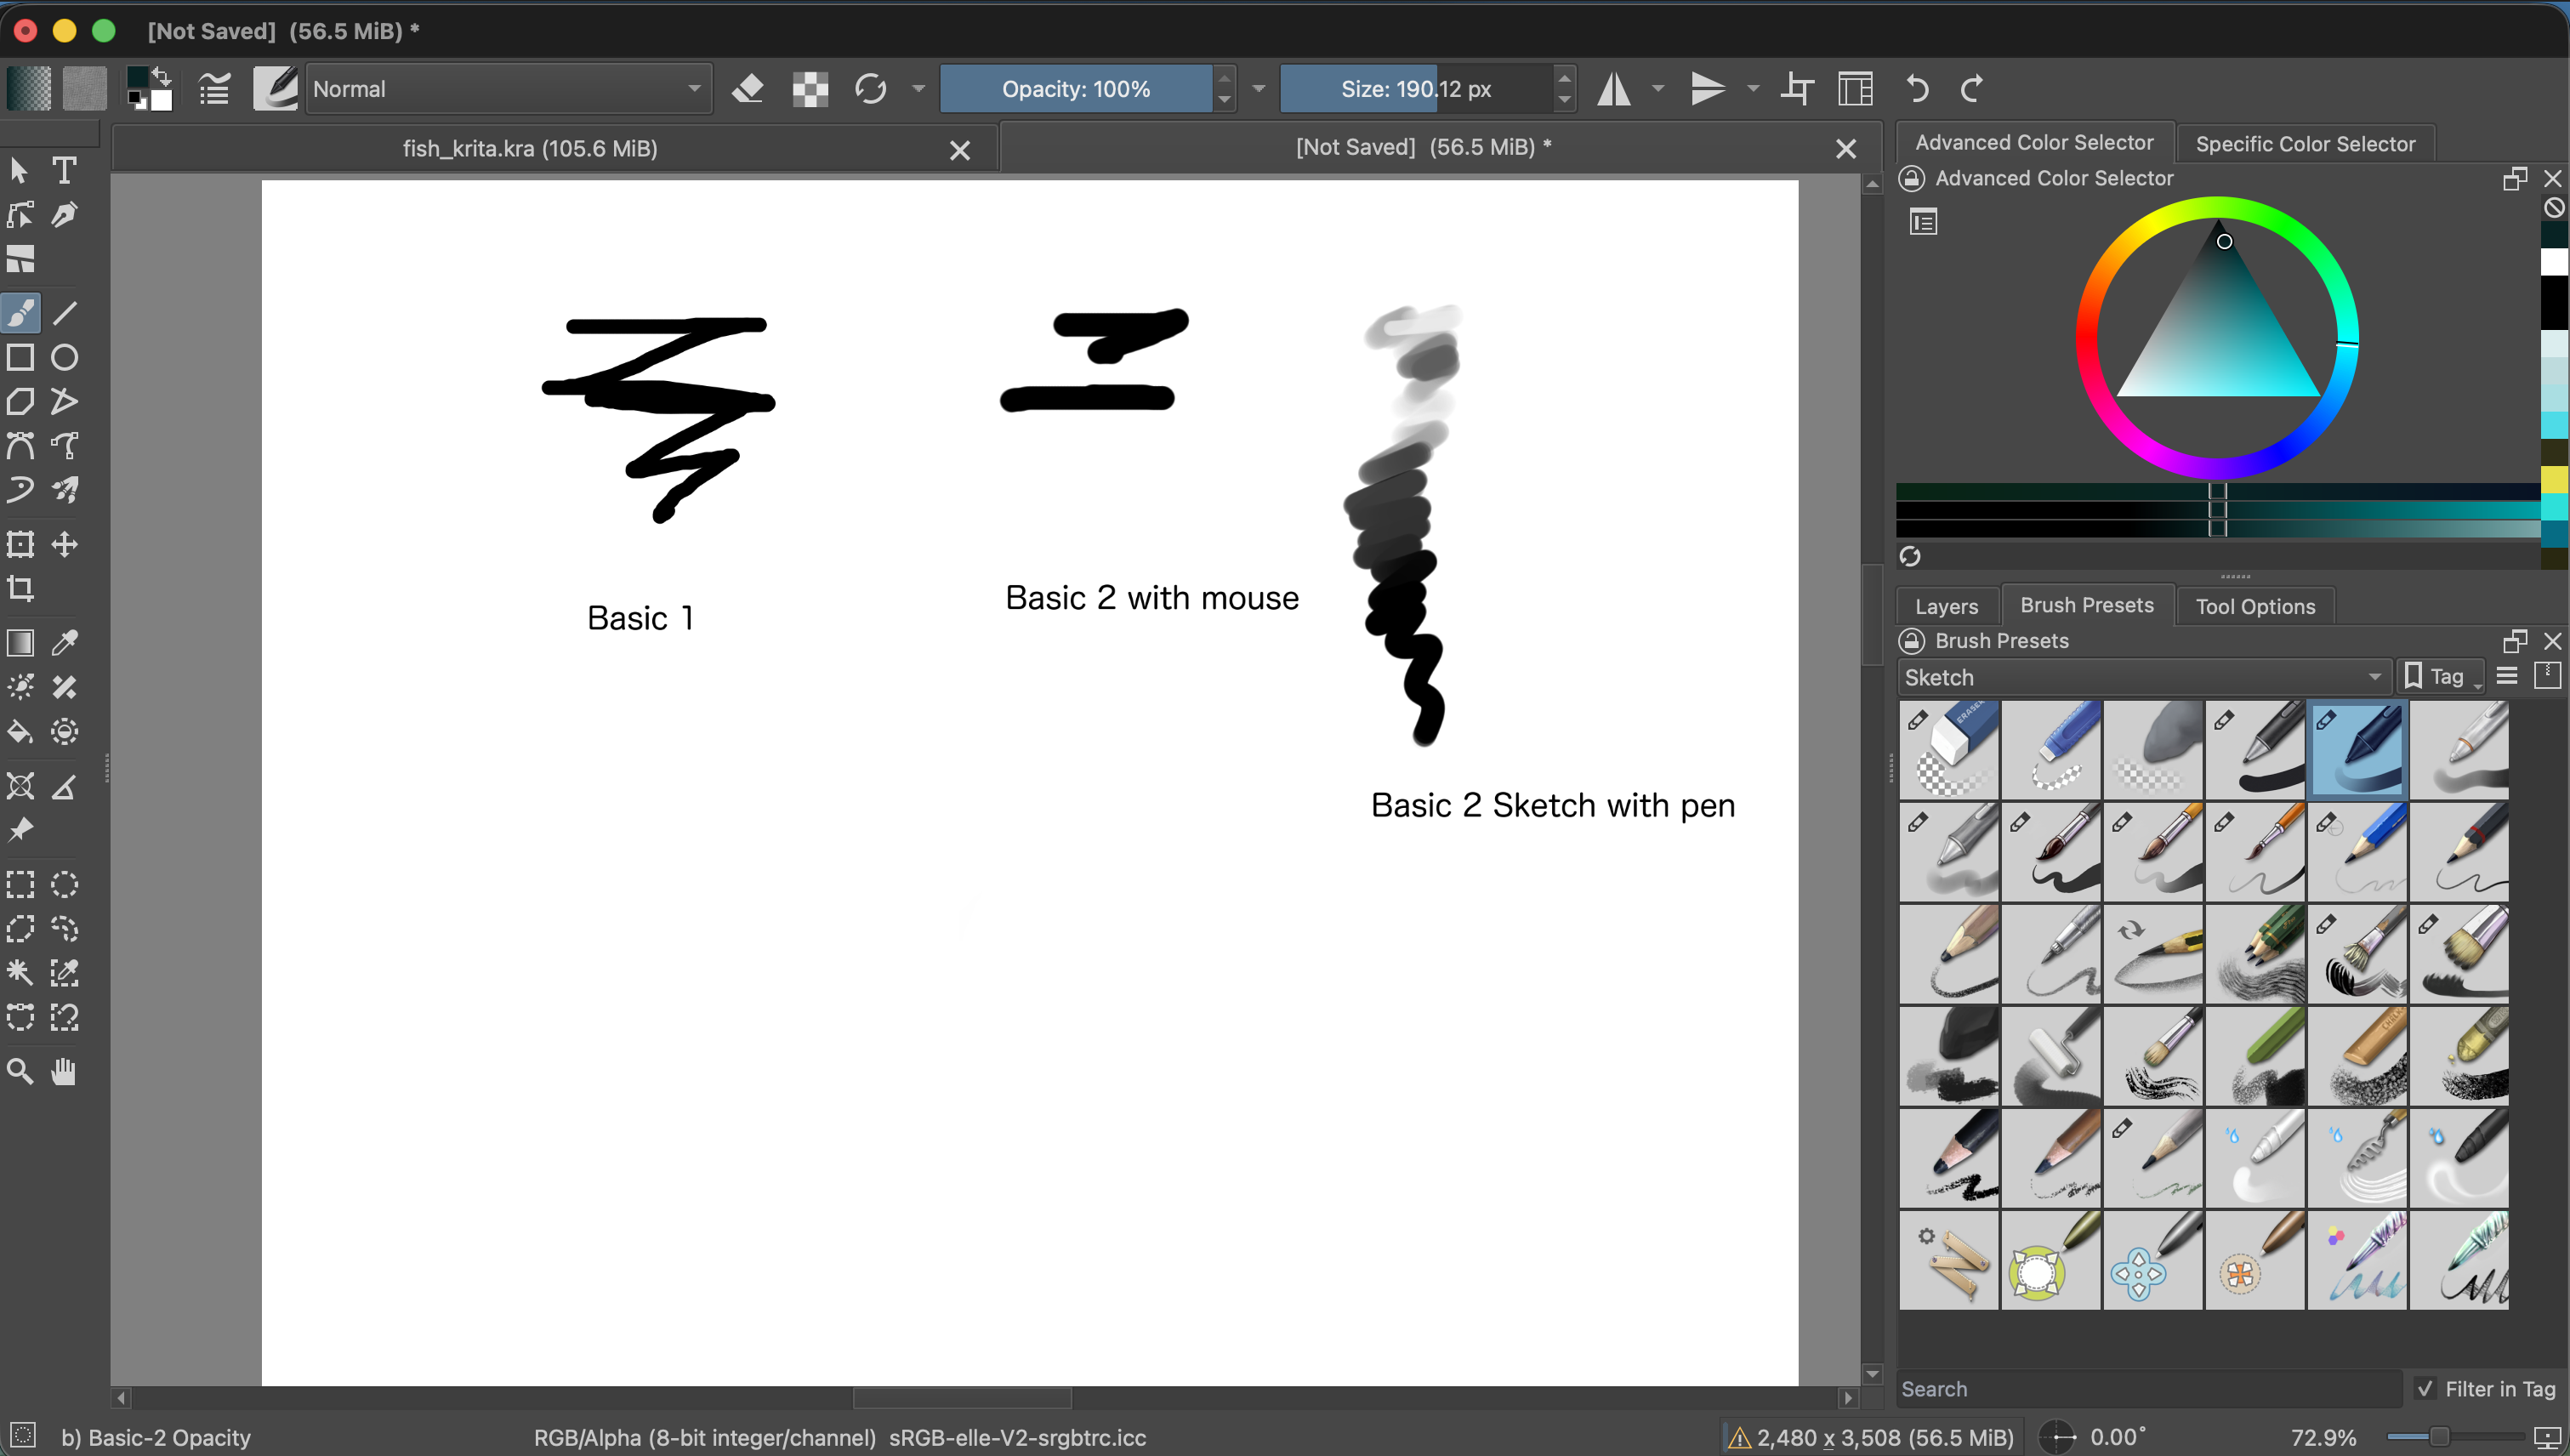Select the Contiguous Selection magic wand tool
This screenshot has height=1456, width=2570.
click(x=21, y=972)
